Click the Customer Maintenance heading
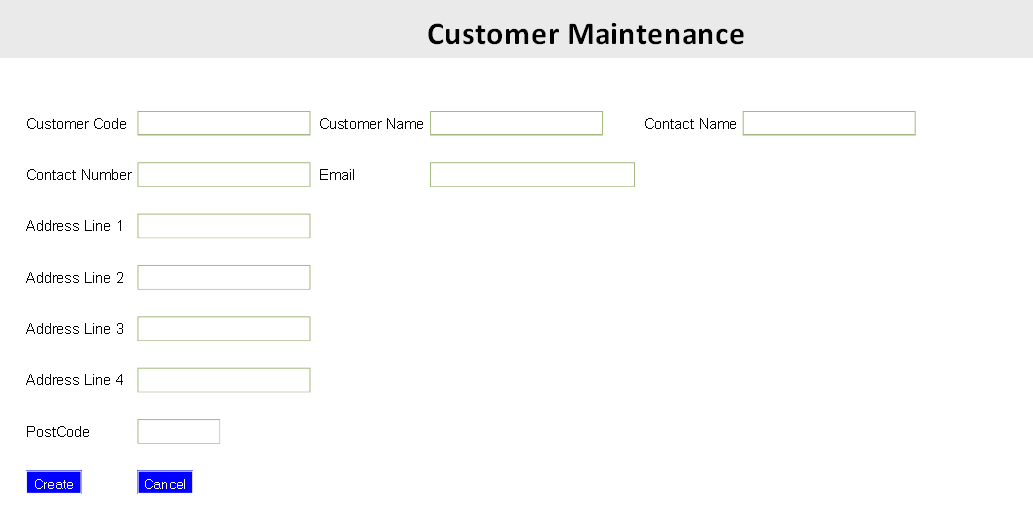Screen dimensions: 1033x517 586,34
